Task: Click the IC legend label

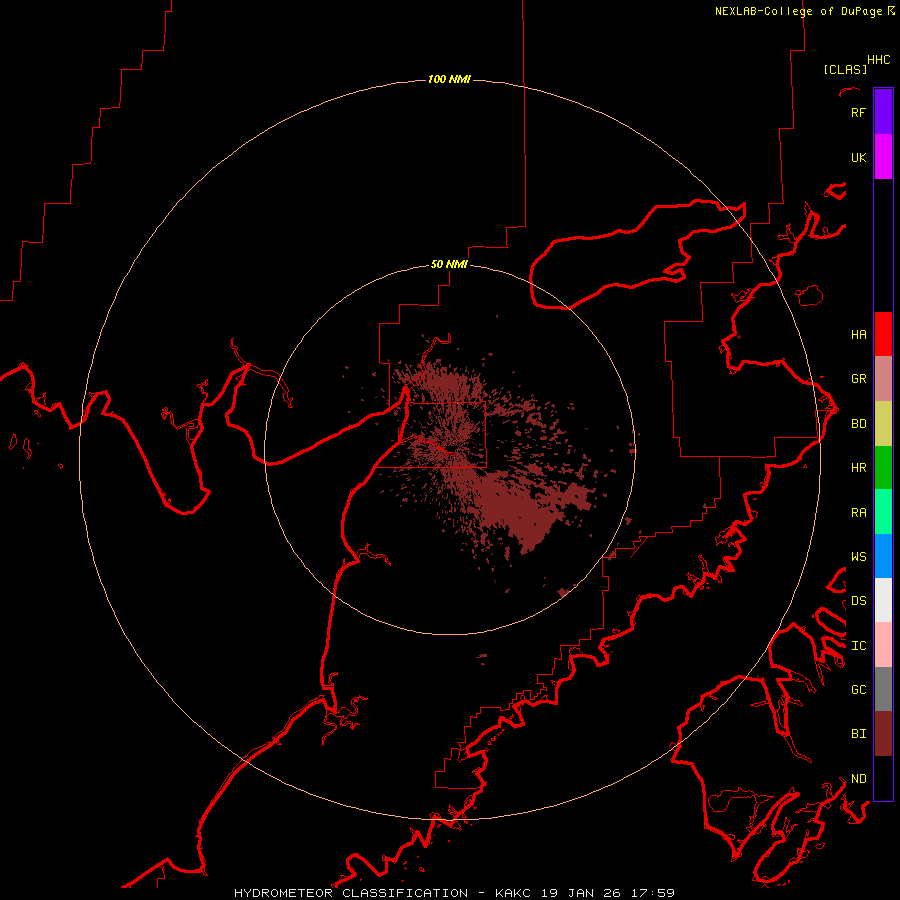Action: pos(858,646)
